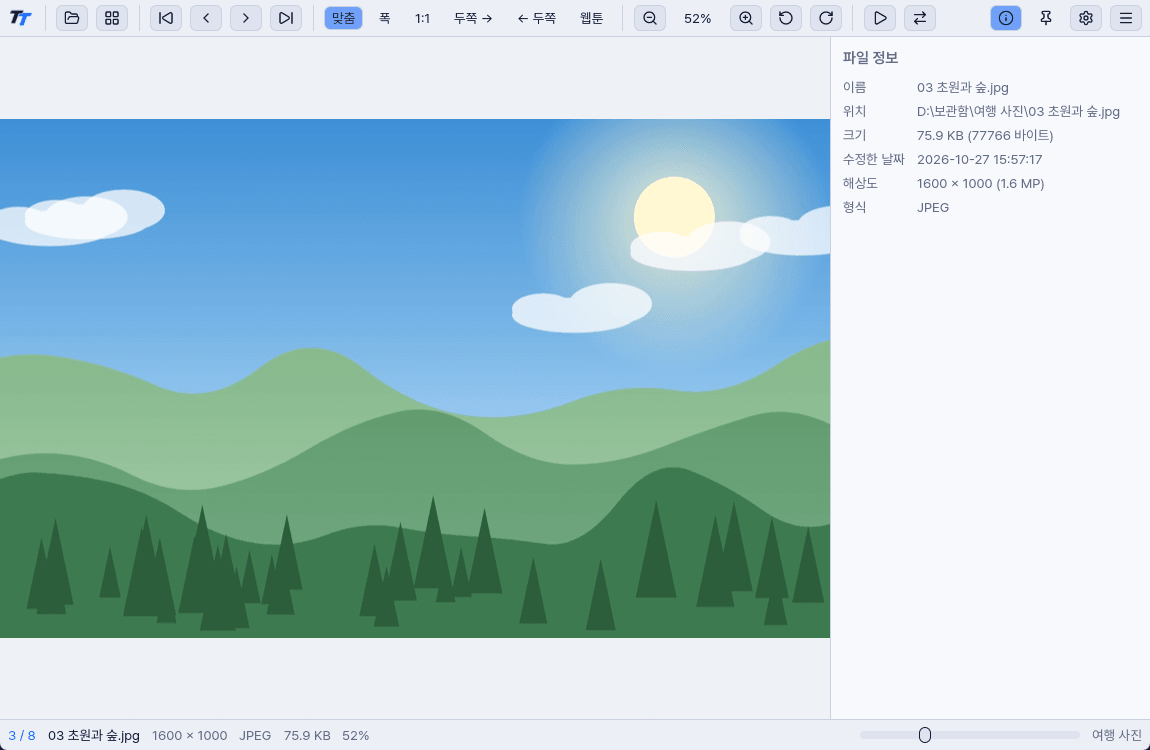Rotate the image counterclockwise
The width and height of the screenshot is (1150, 750).
tap(785, 18)
